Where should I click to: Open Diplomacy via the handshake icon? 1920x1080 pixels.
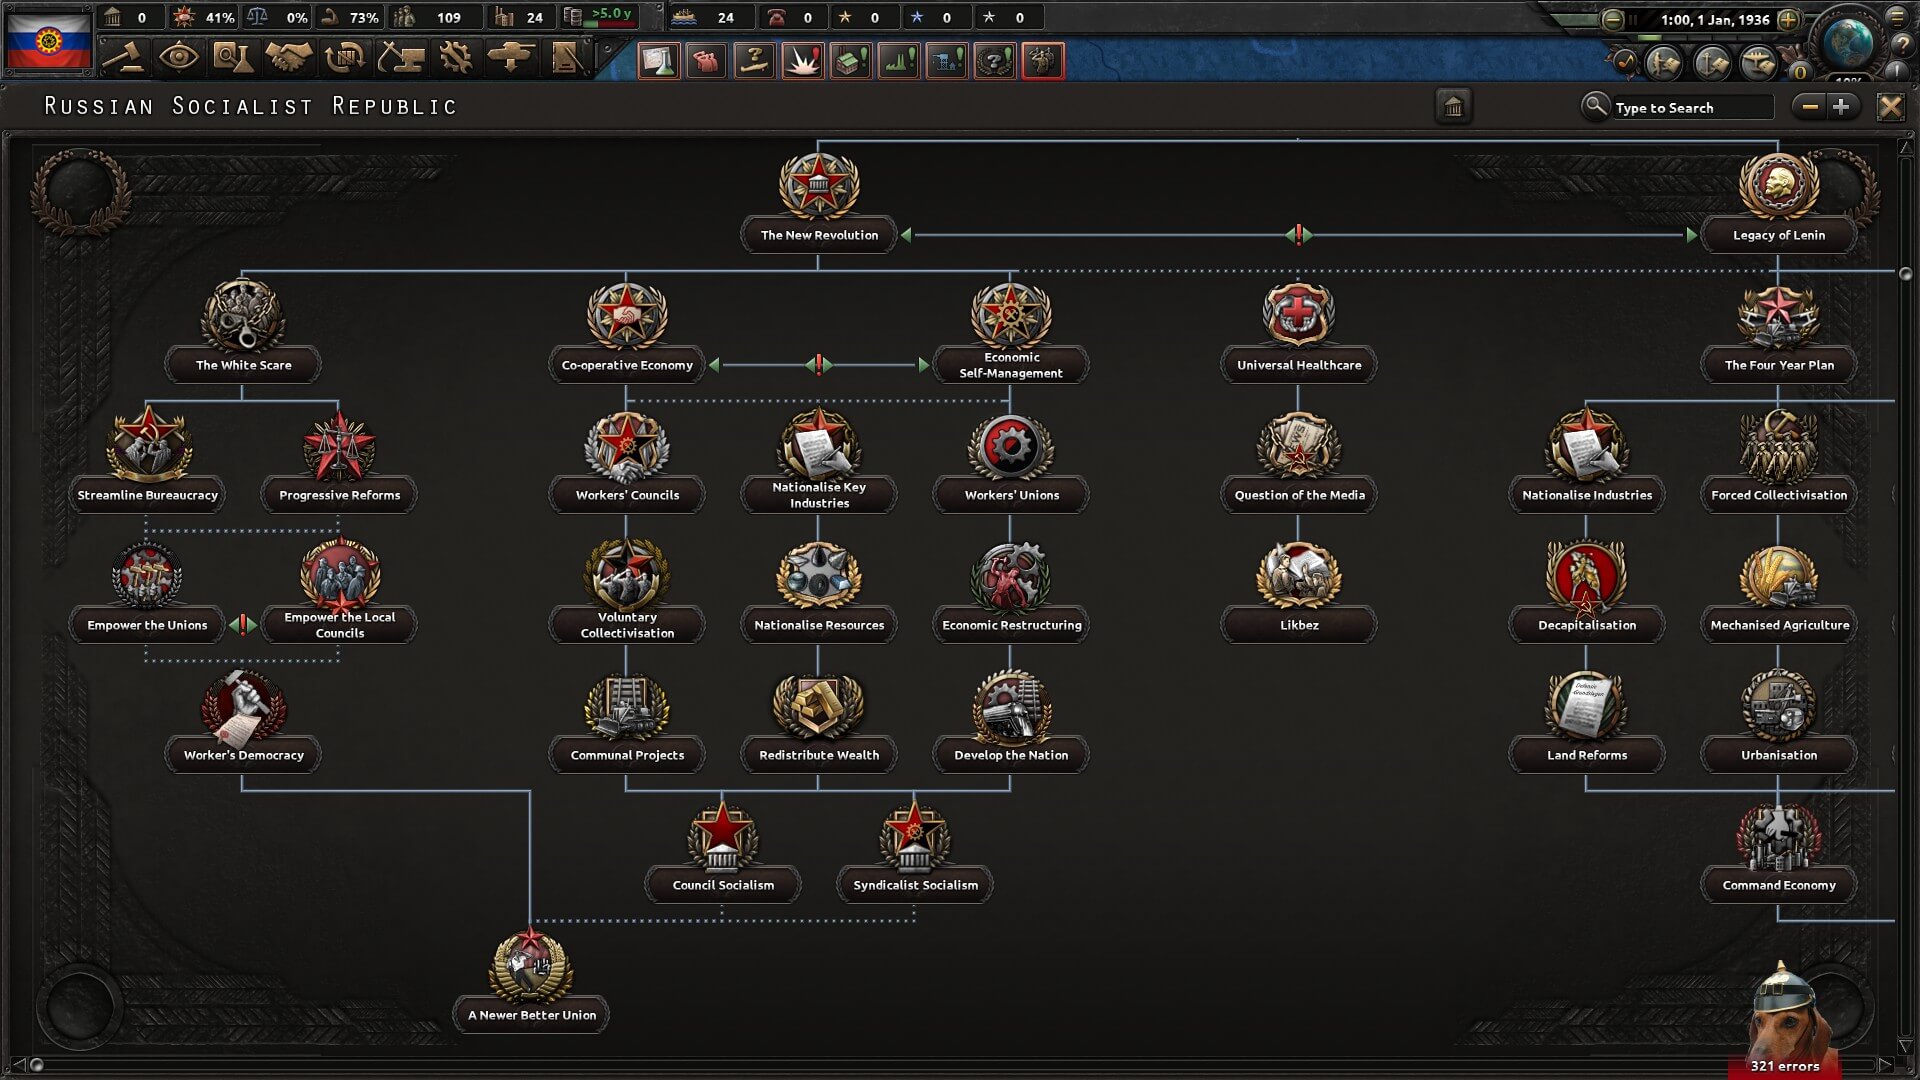tap(289, 58)
